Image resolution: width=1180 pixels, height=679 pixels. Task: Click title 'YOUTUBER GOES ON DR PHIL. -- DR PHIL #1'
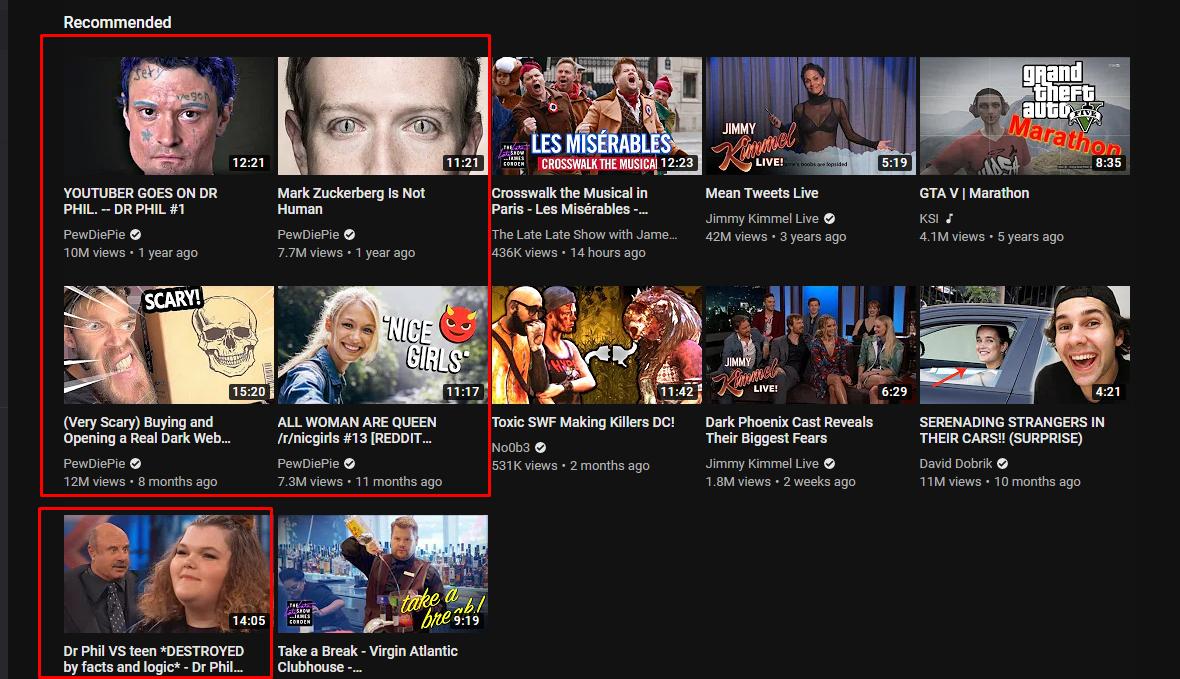point(140,201)
